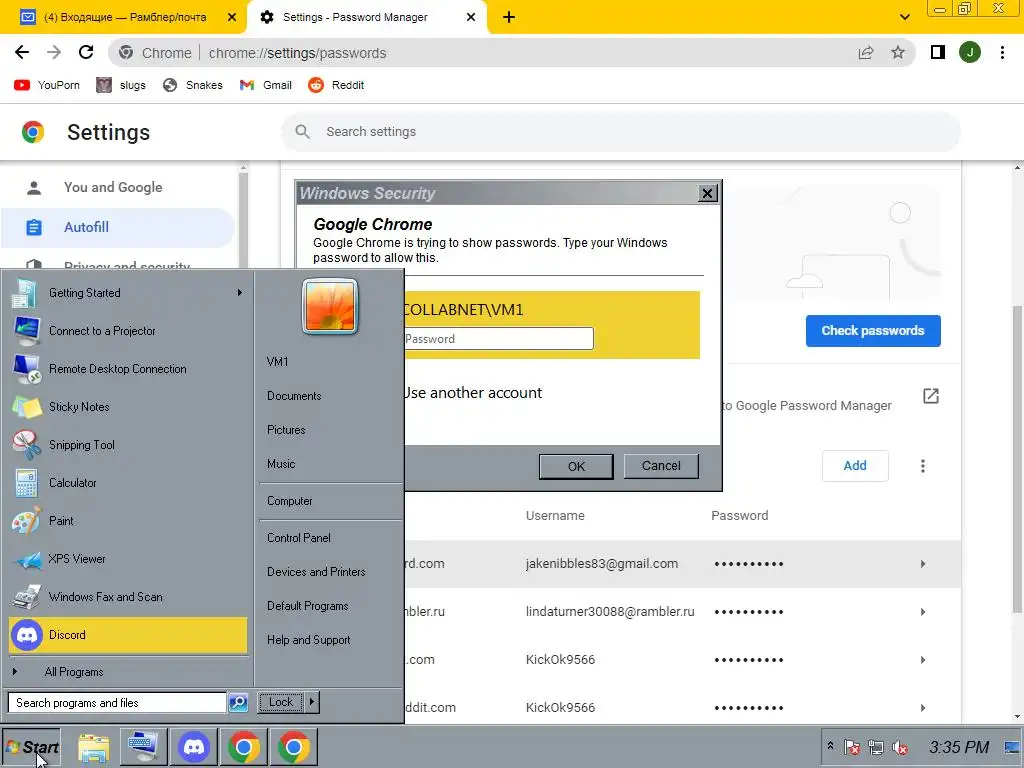
Task: Launch Sticky Notes from Start menu
Action: point(129,406)
